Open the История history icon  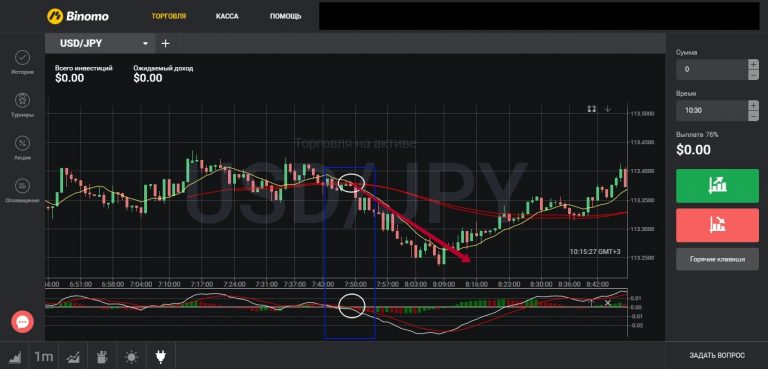(x=22, y=58)
